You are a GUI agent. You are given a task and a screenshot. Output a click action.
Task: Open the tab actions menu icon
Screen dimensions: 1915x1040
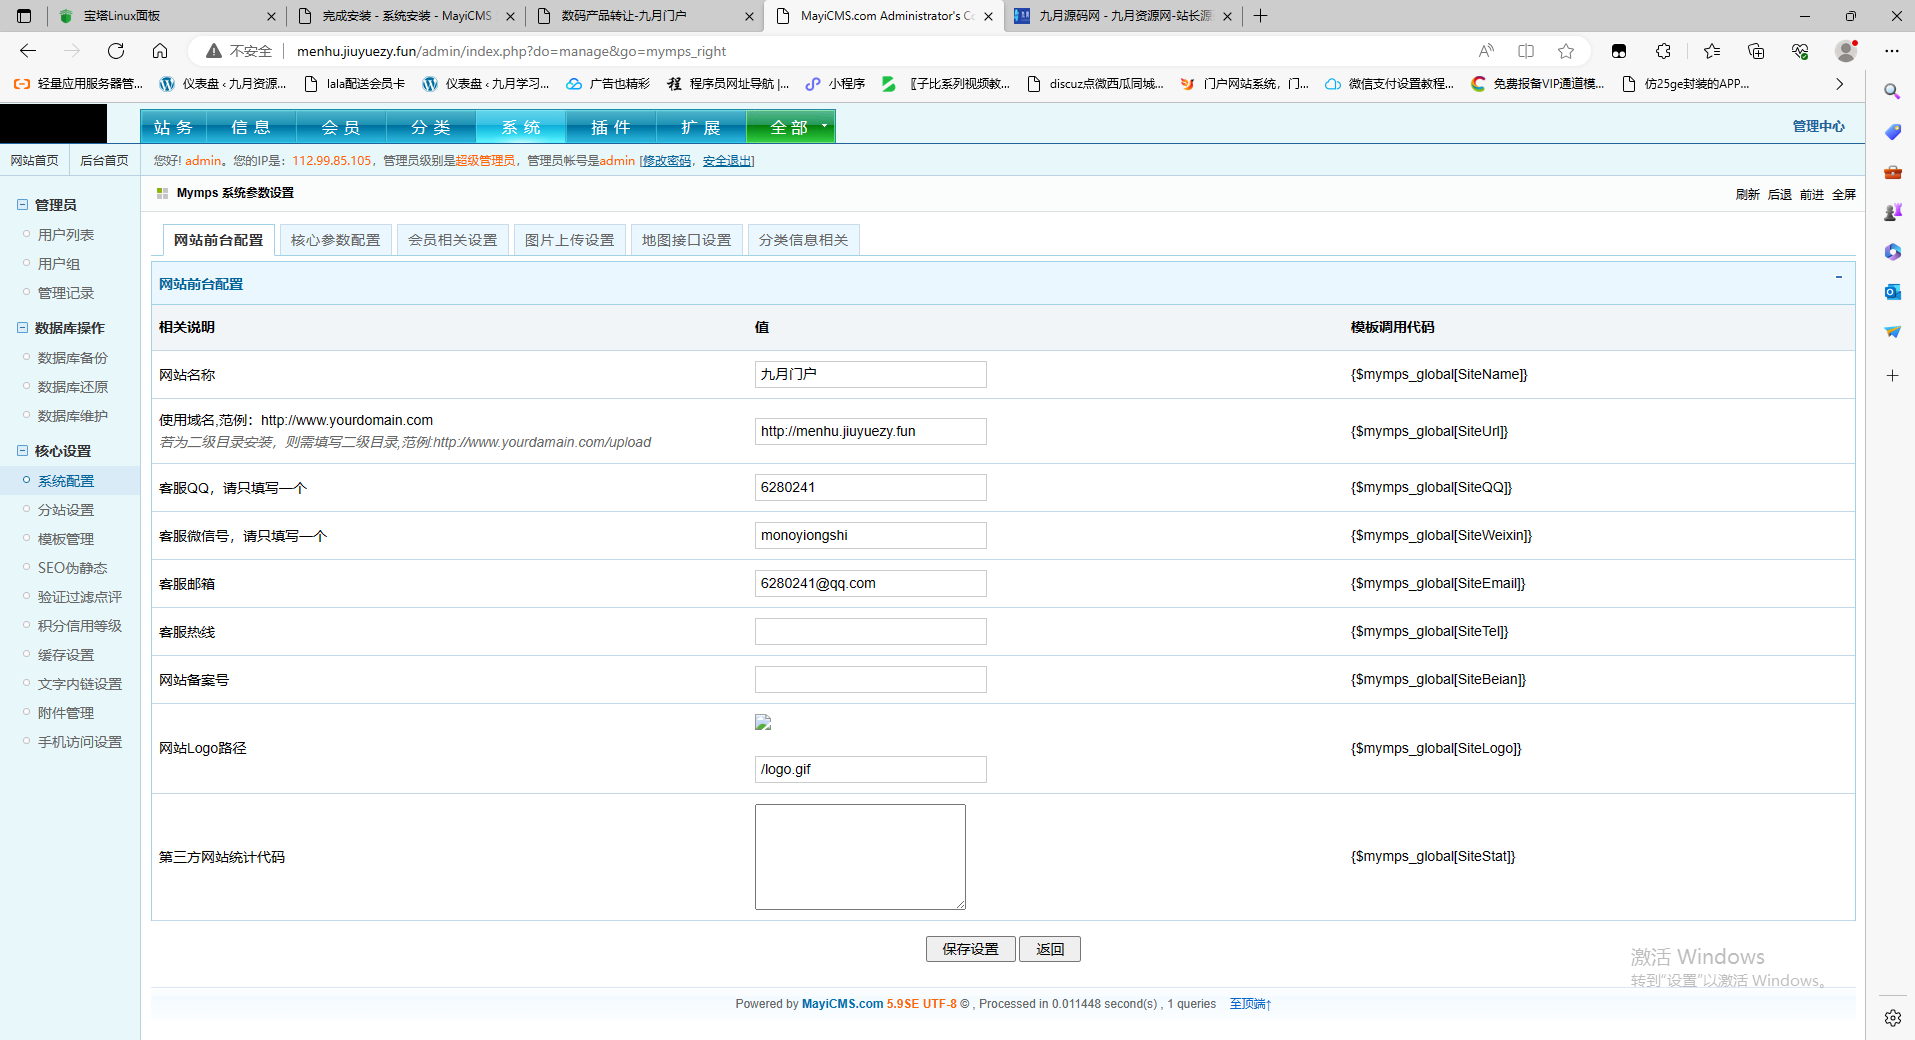pyautogui.click(x=24, y=16)
